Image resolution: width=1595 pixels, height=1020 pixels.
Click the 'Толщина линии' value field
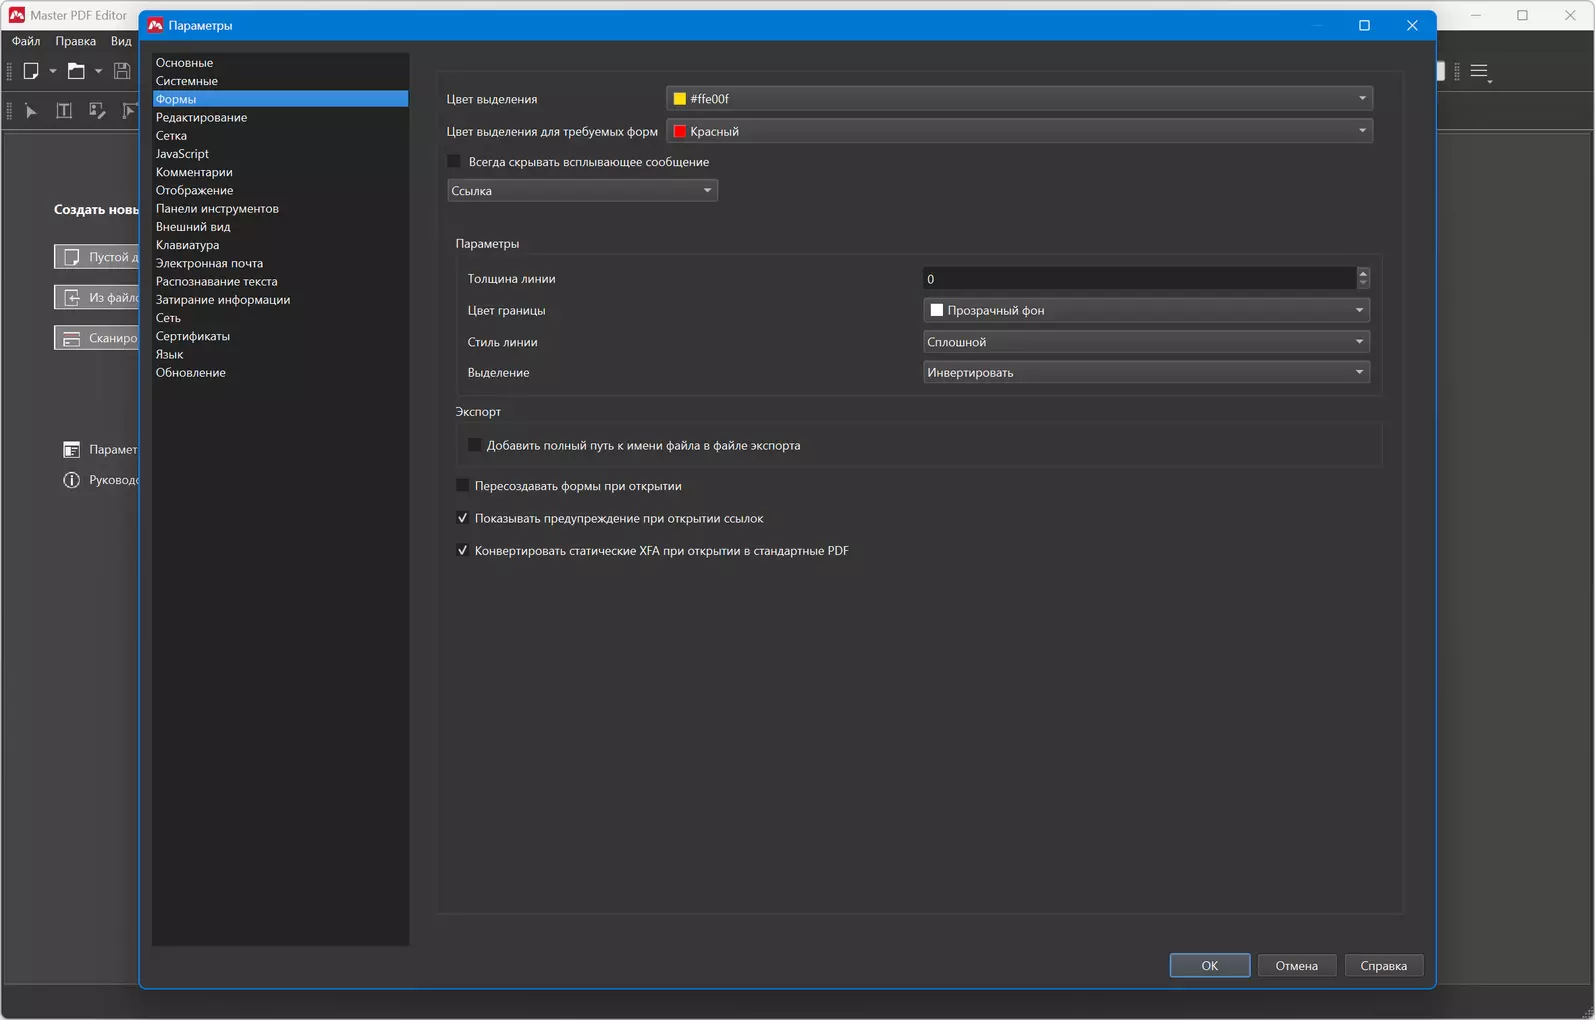click(x=1139, y=279)
